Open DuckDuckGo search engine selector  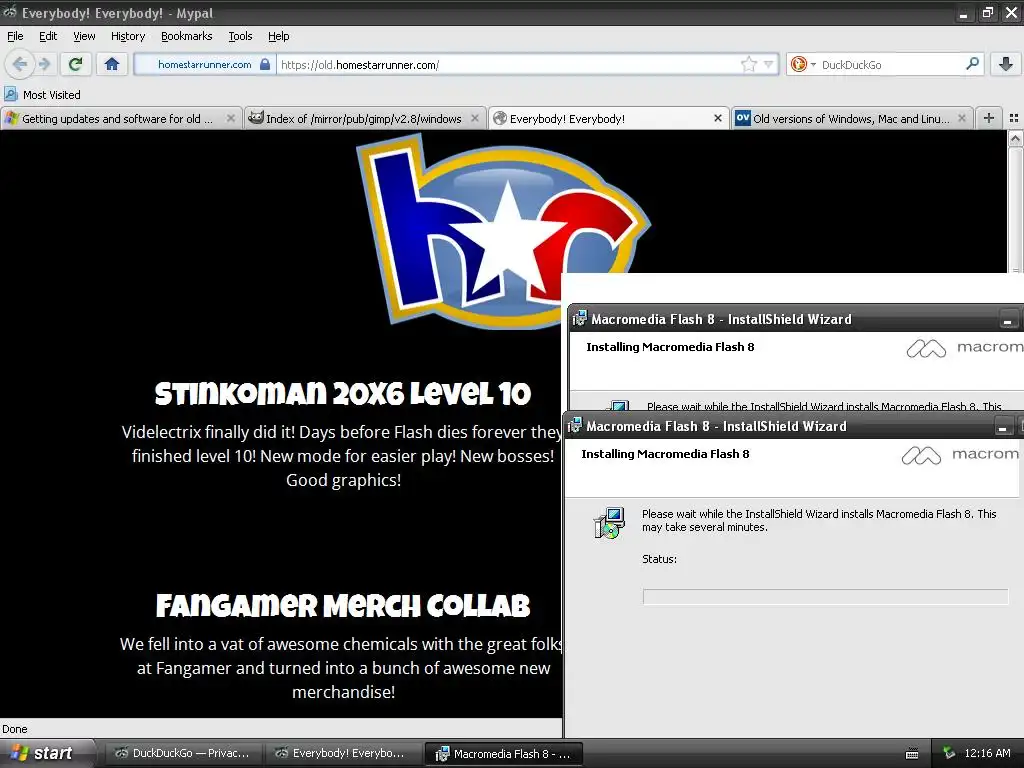[803, 64]
